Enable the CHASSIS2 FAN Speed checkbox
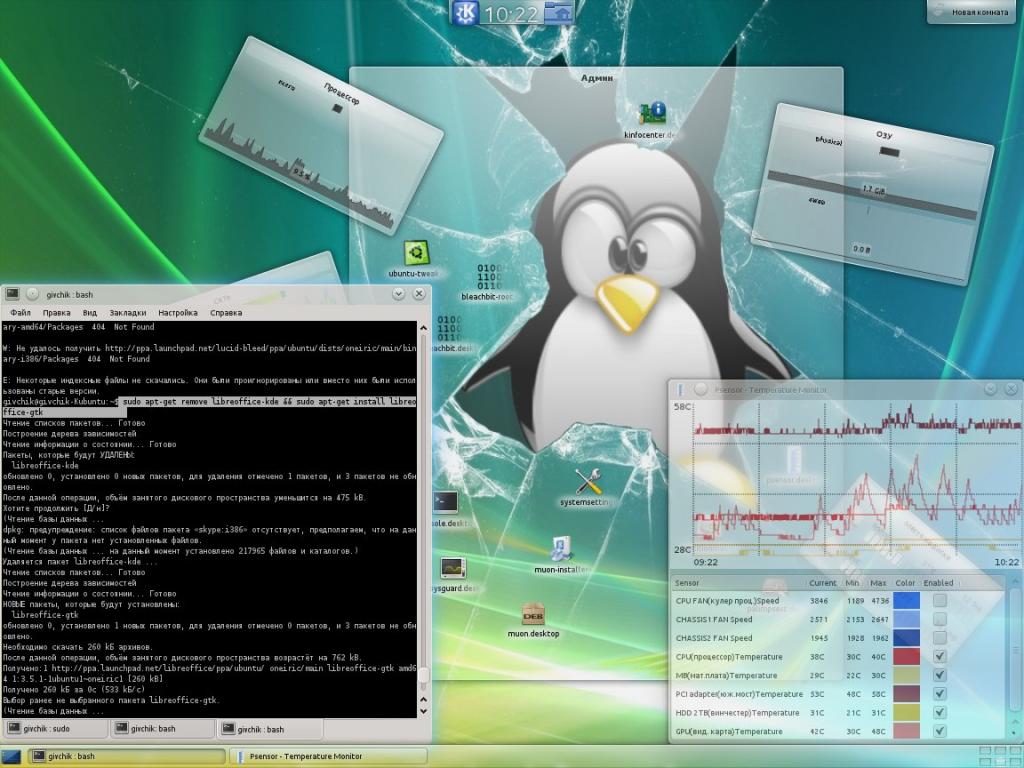Image resolution: width=1024 pixels, height=768 pixels. [x=939, y=638]
